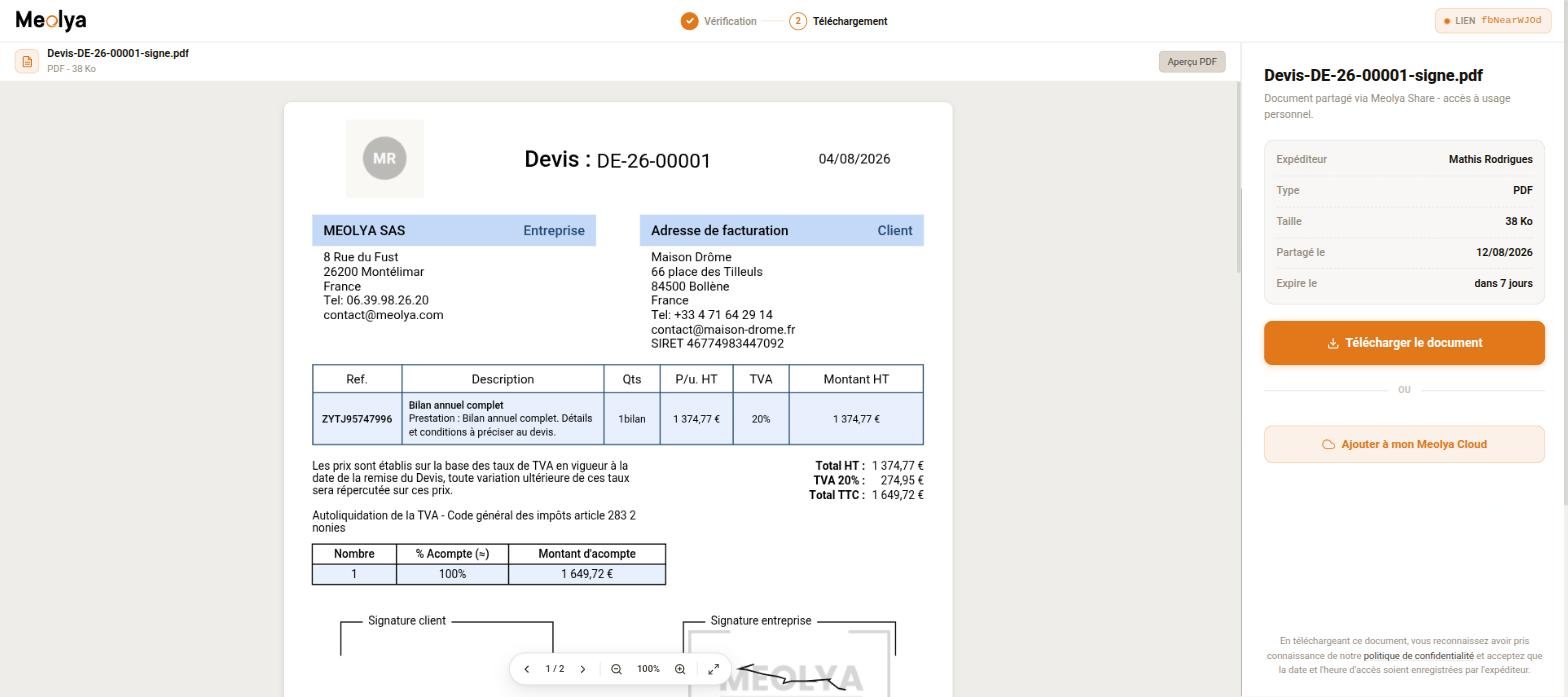Click the Vérification step checkmark icon
This screenshot has height=697, width=1568.
click(689, 21)
